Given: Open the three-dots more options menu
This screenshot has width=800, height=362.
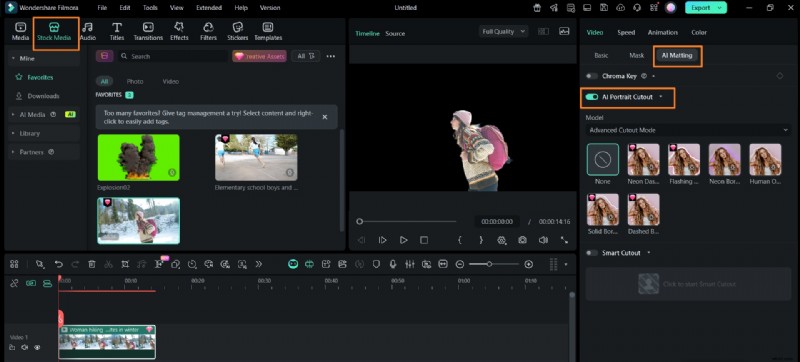Looking at the screenshot, I should (x=331, y=56).
